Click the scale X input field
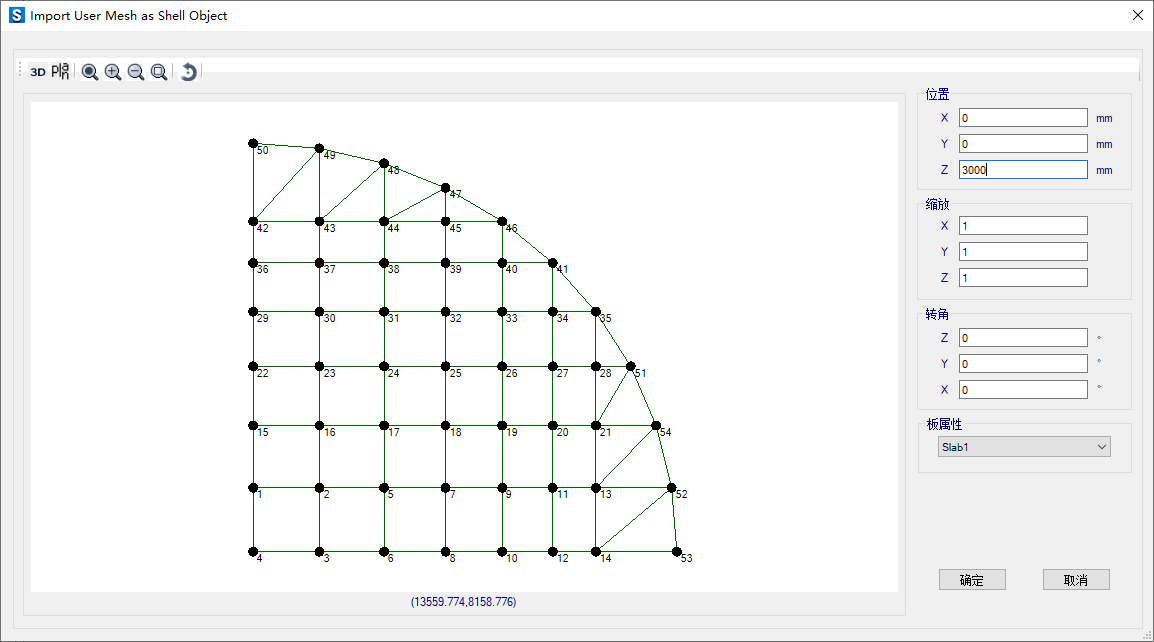Image resolution: width=1154 pixels, height=642 pixels. click(x=1022, y=226)
